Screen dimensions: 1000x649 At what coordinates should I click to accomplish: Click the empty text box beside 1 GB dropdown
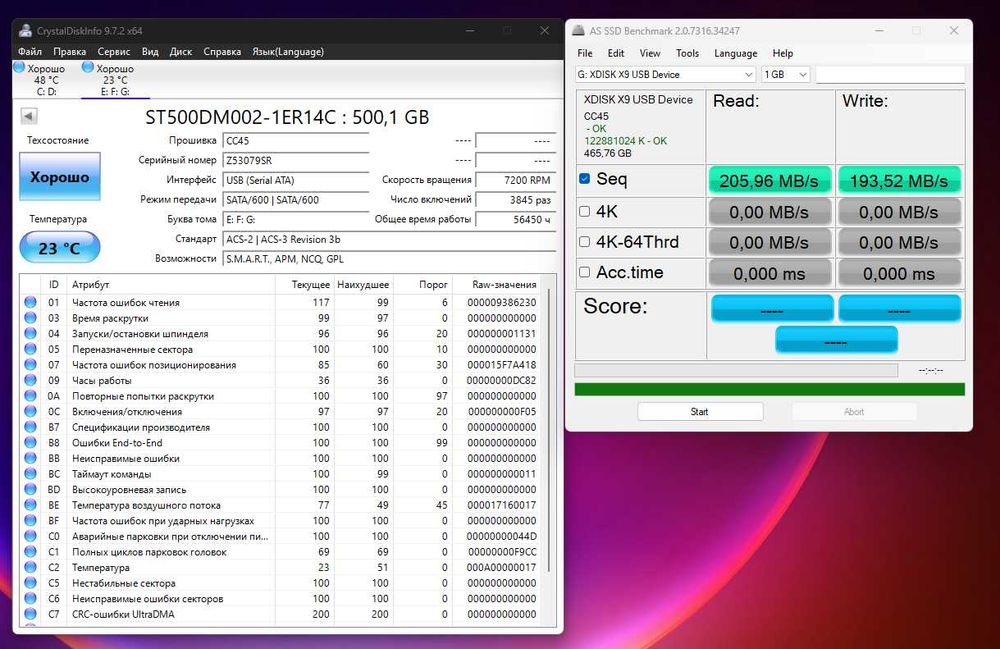(x=890, y=75)
